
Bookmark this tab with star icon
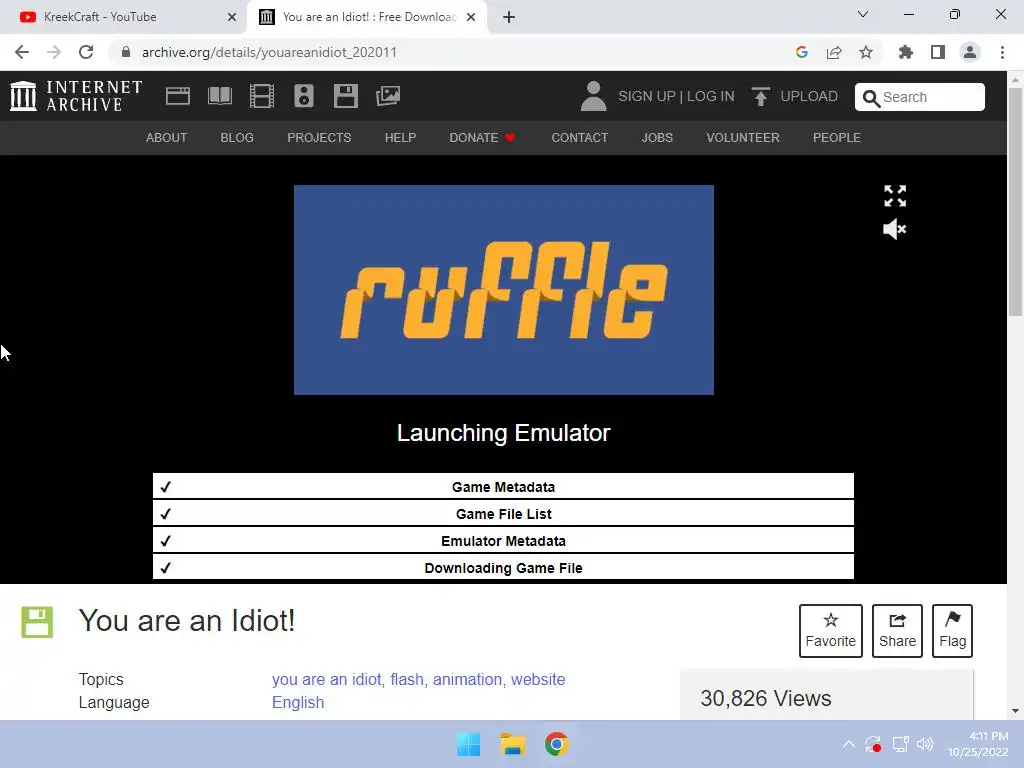click(x=866, y=52)
